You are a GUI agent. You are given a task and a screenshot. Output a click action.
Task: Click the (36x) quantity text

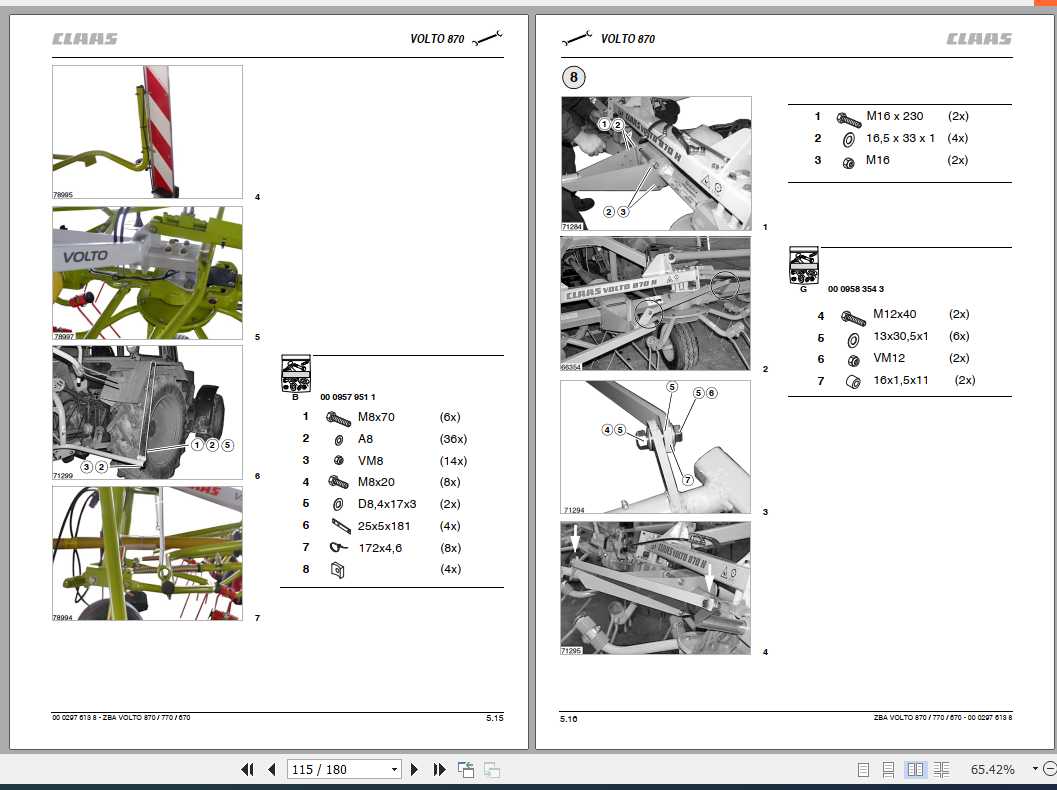[x=453, y=439]
